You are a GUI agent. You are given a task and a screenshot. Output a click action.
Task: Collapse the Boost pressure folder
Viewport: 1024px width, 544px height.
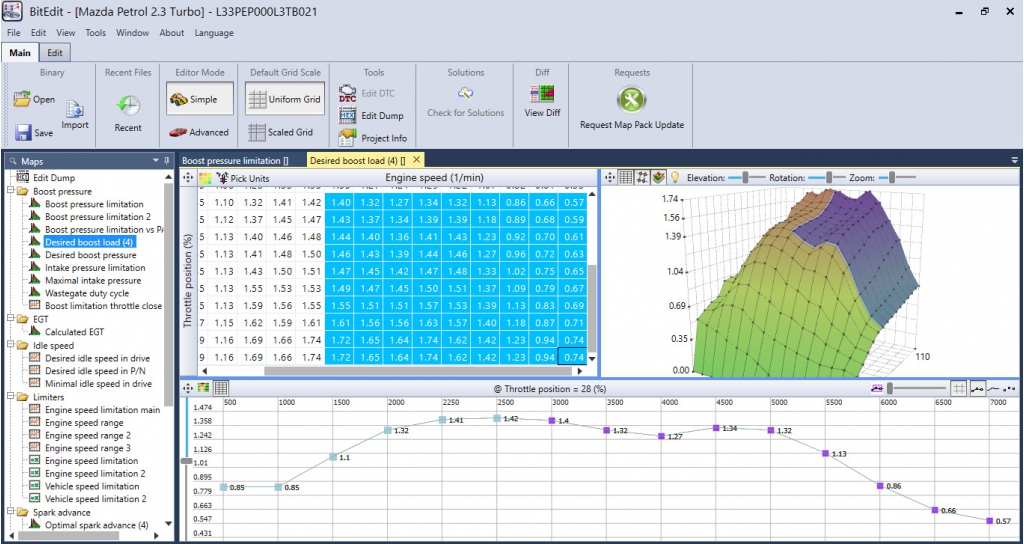(10, 191)
